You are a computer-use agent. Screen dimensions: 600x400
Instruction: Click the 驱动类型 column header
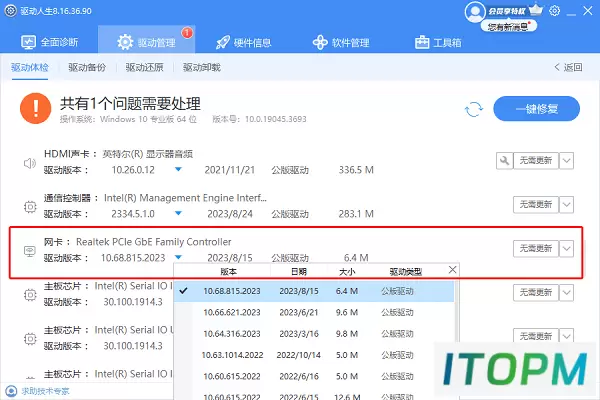point(406,271)
